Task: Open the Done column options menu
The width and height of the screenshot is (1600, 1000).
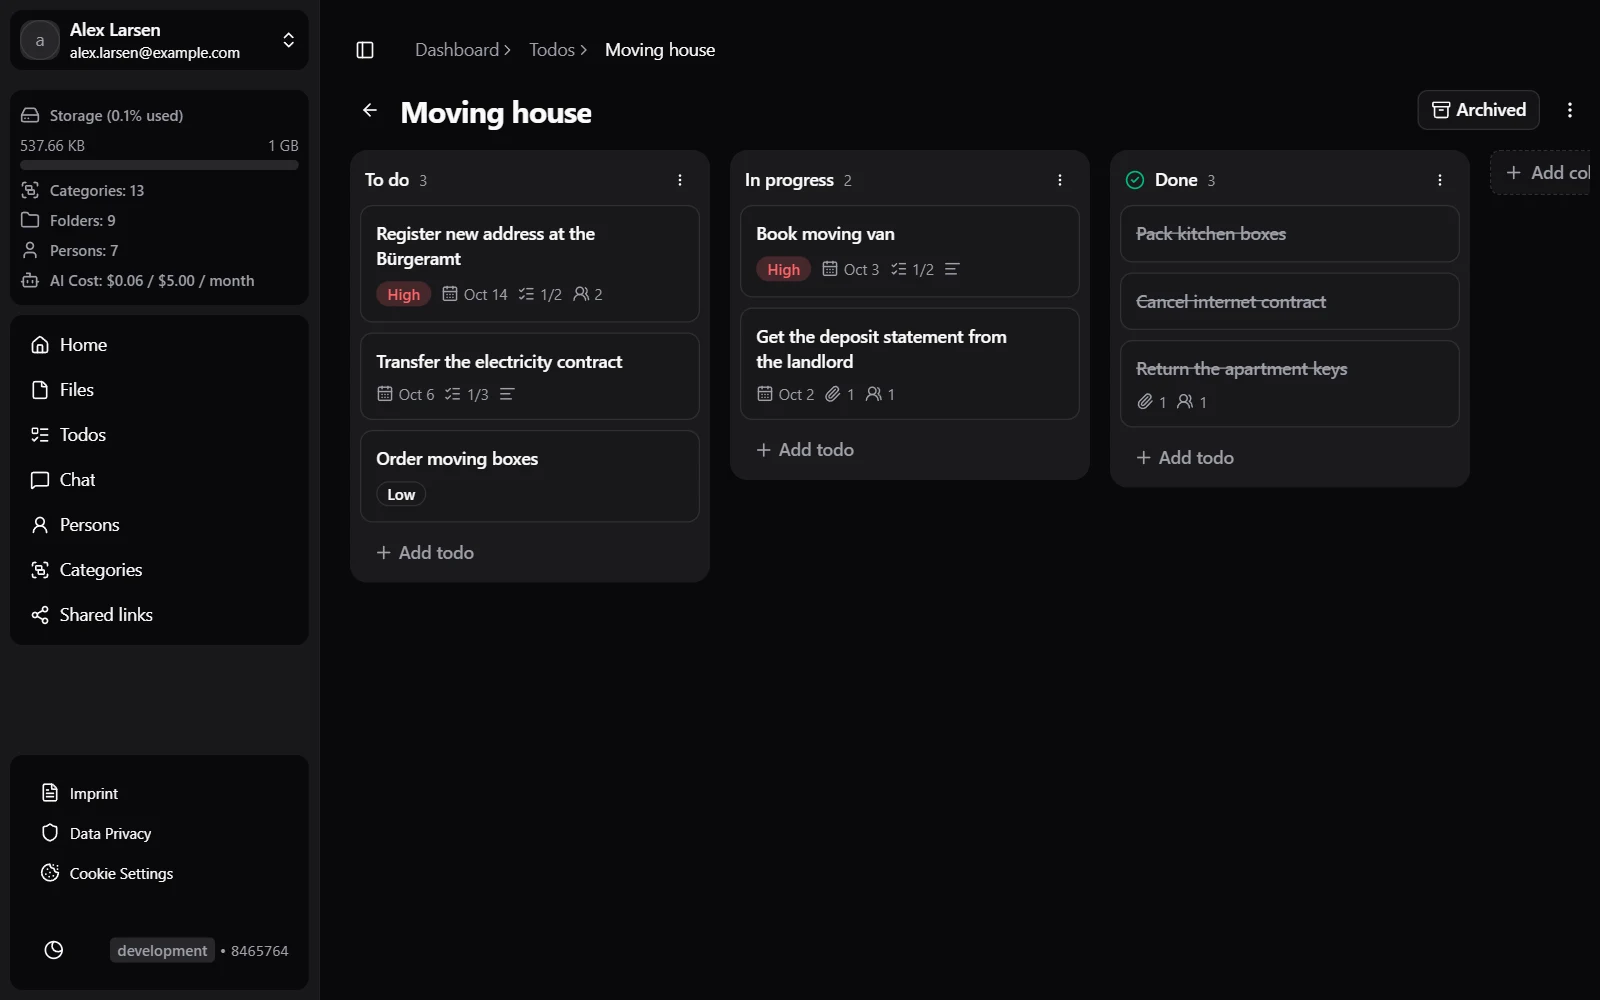Action: click(x=1440, y=180)
